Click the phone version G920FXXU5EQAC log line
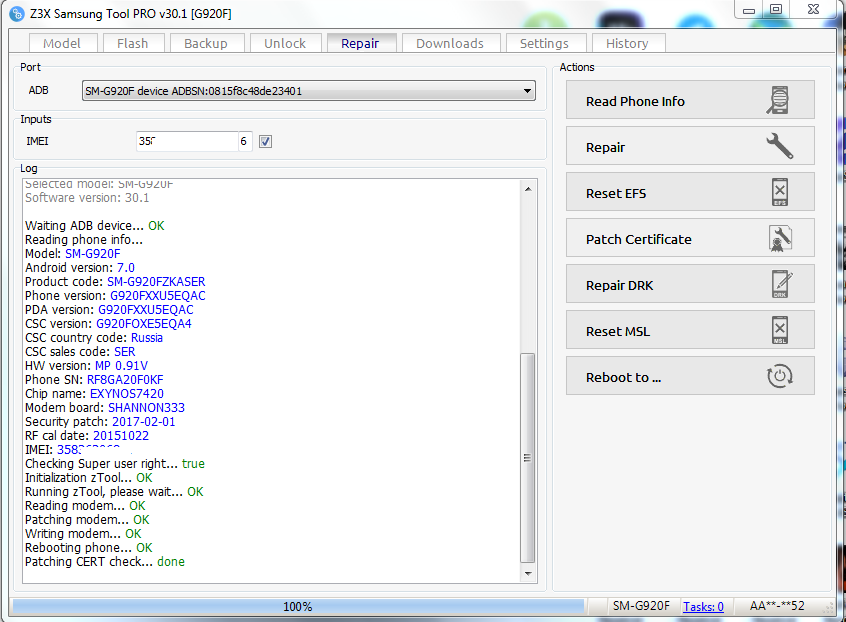 click(x=115, y=296)
